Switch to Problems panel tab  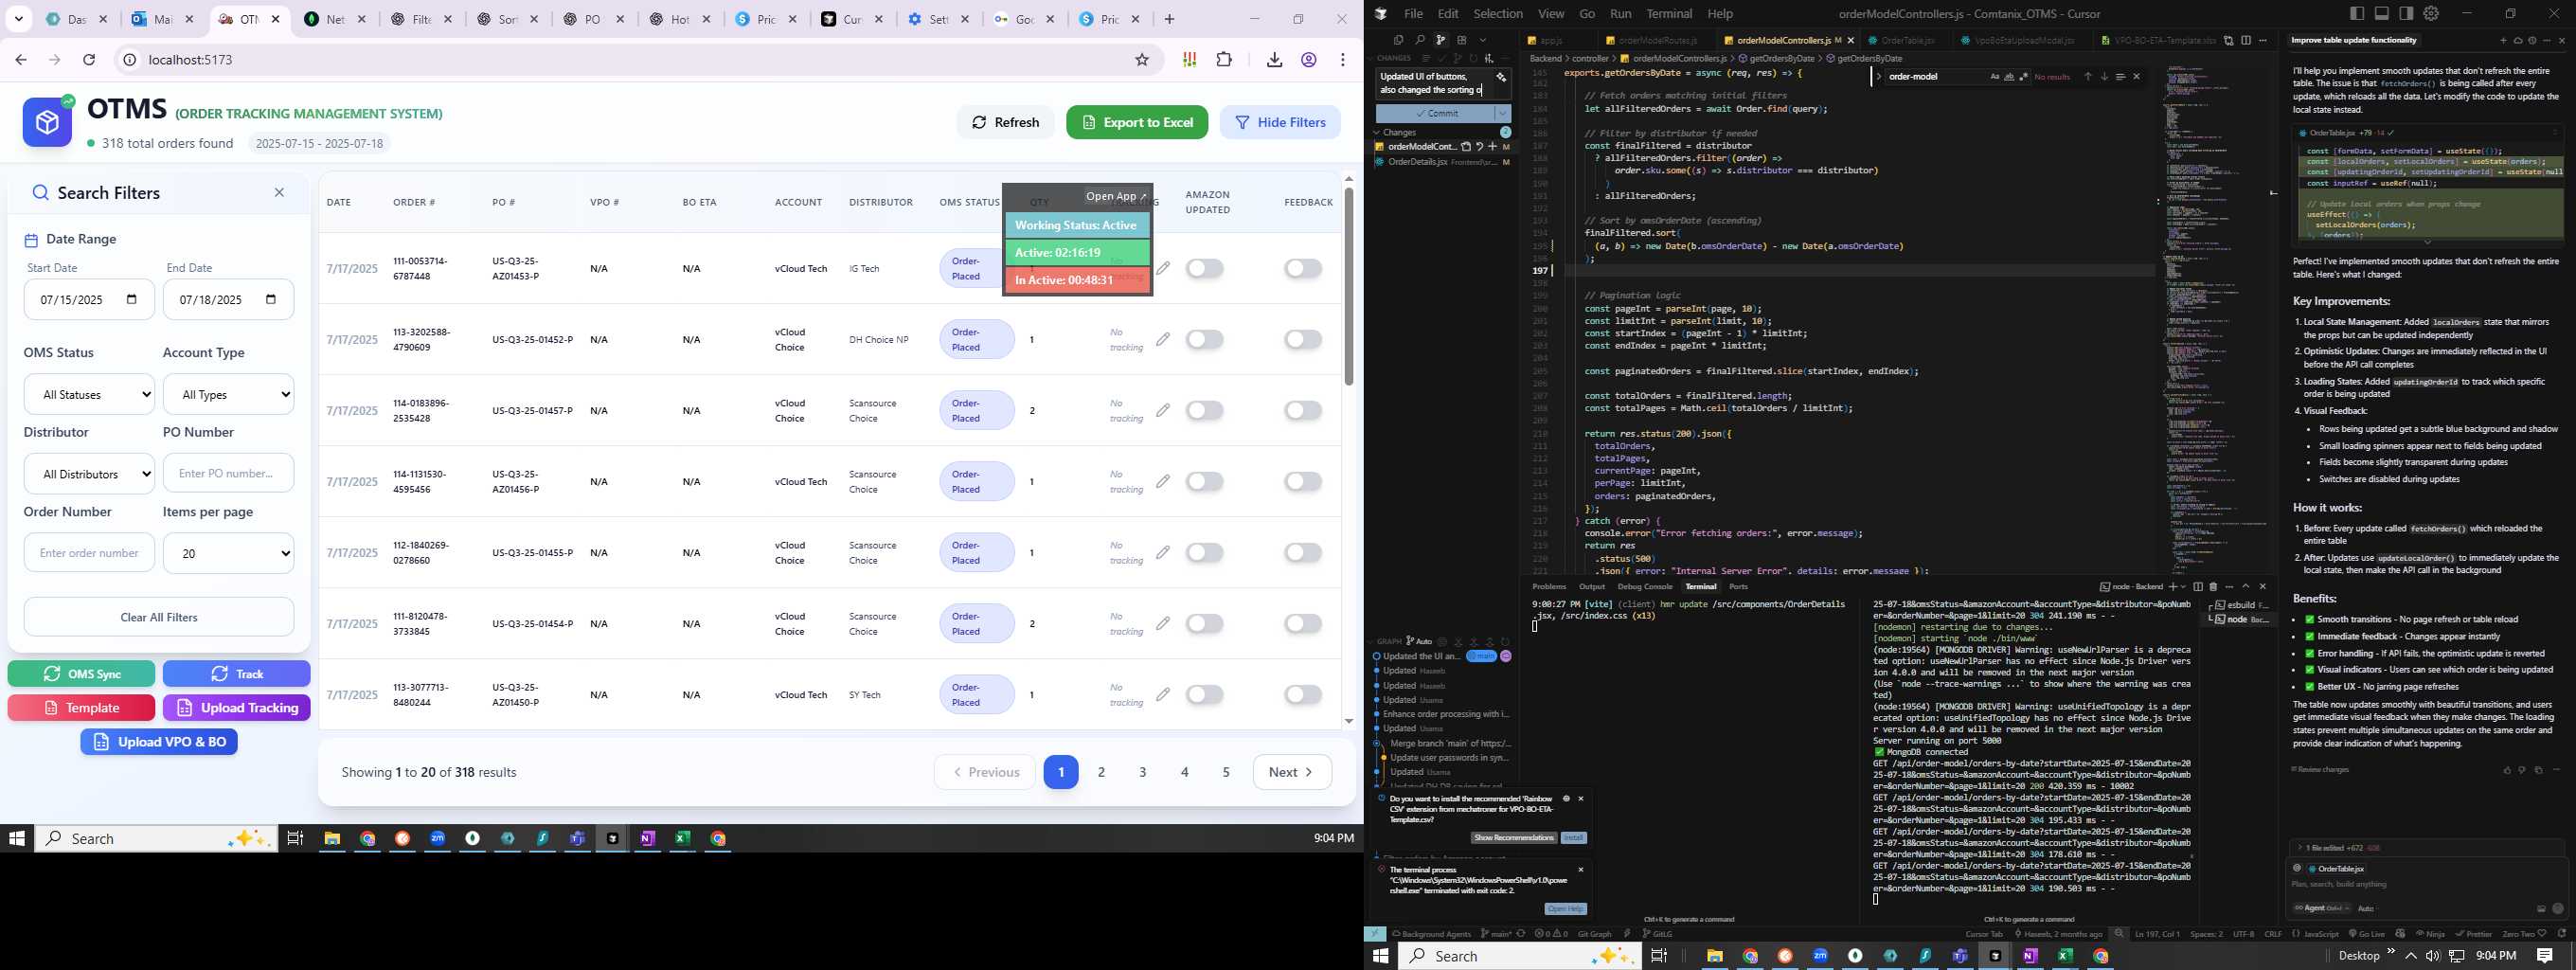coord(1549,587)
